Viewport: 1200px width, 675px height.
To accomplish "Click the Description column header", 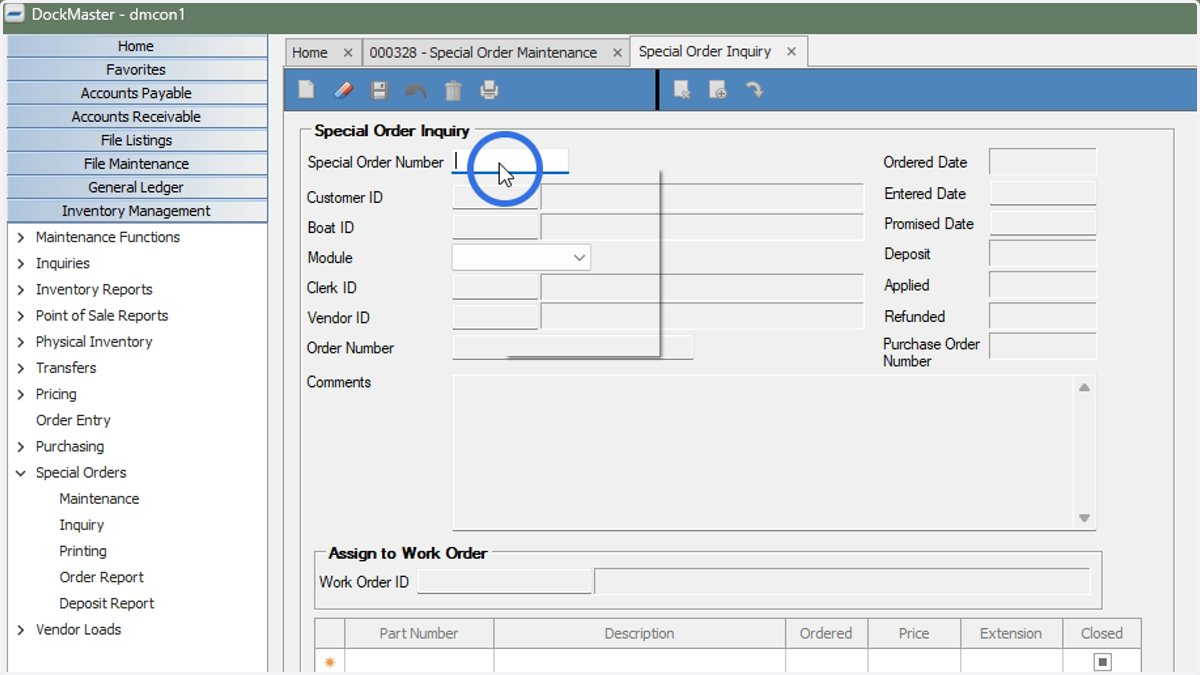I will point(640,633).
